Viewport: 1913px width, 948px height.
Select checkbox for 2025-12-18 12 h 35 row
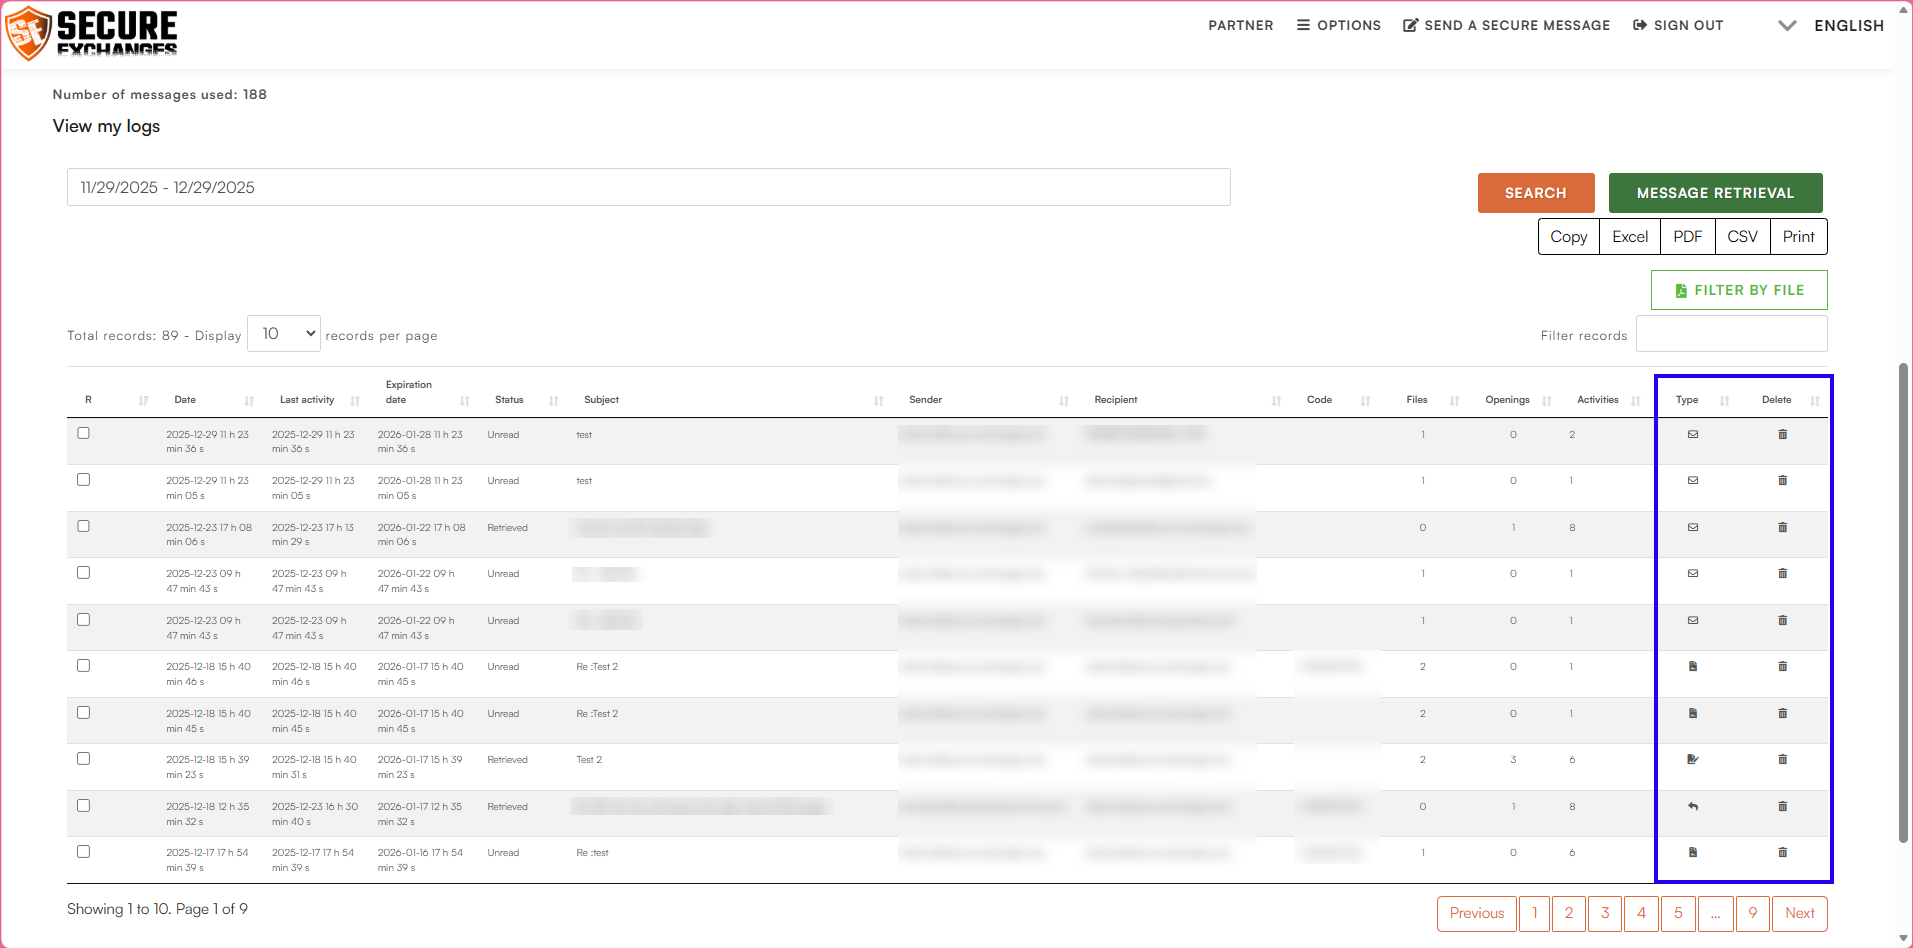coord(83,805)
